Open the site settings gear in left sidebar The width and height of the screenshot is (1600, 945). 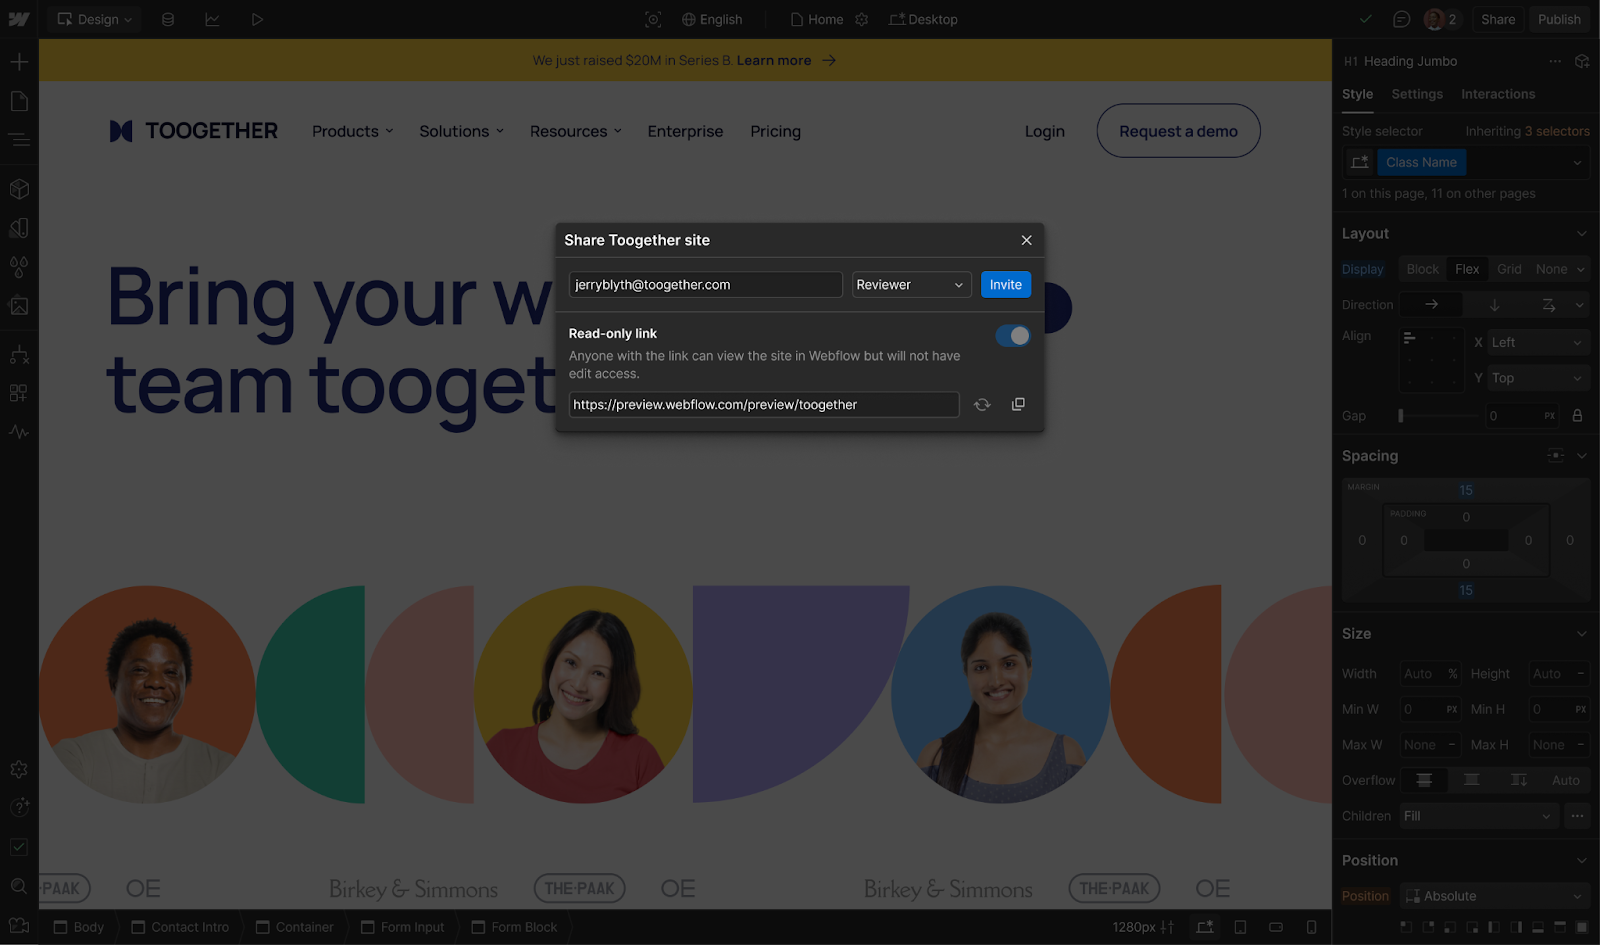[19, 769]
